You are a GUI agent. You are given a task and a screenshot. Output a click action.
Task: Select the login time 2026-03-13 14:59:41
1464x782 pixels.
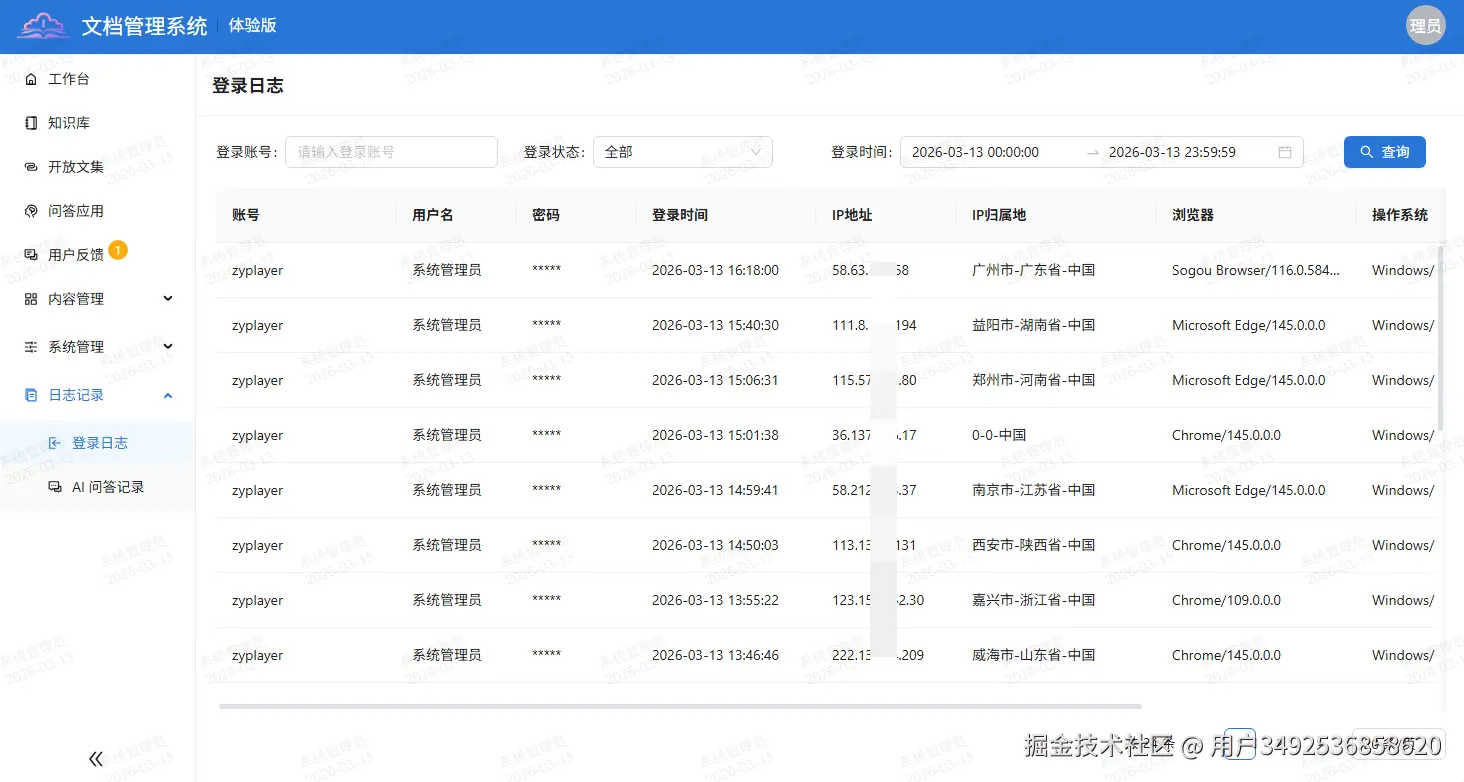pos(715,490)
